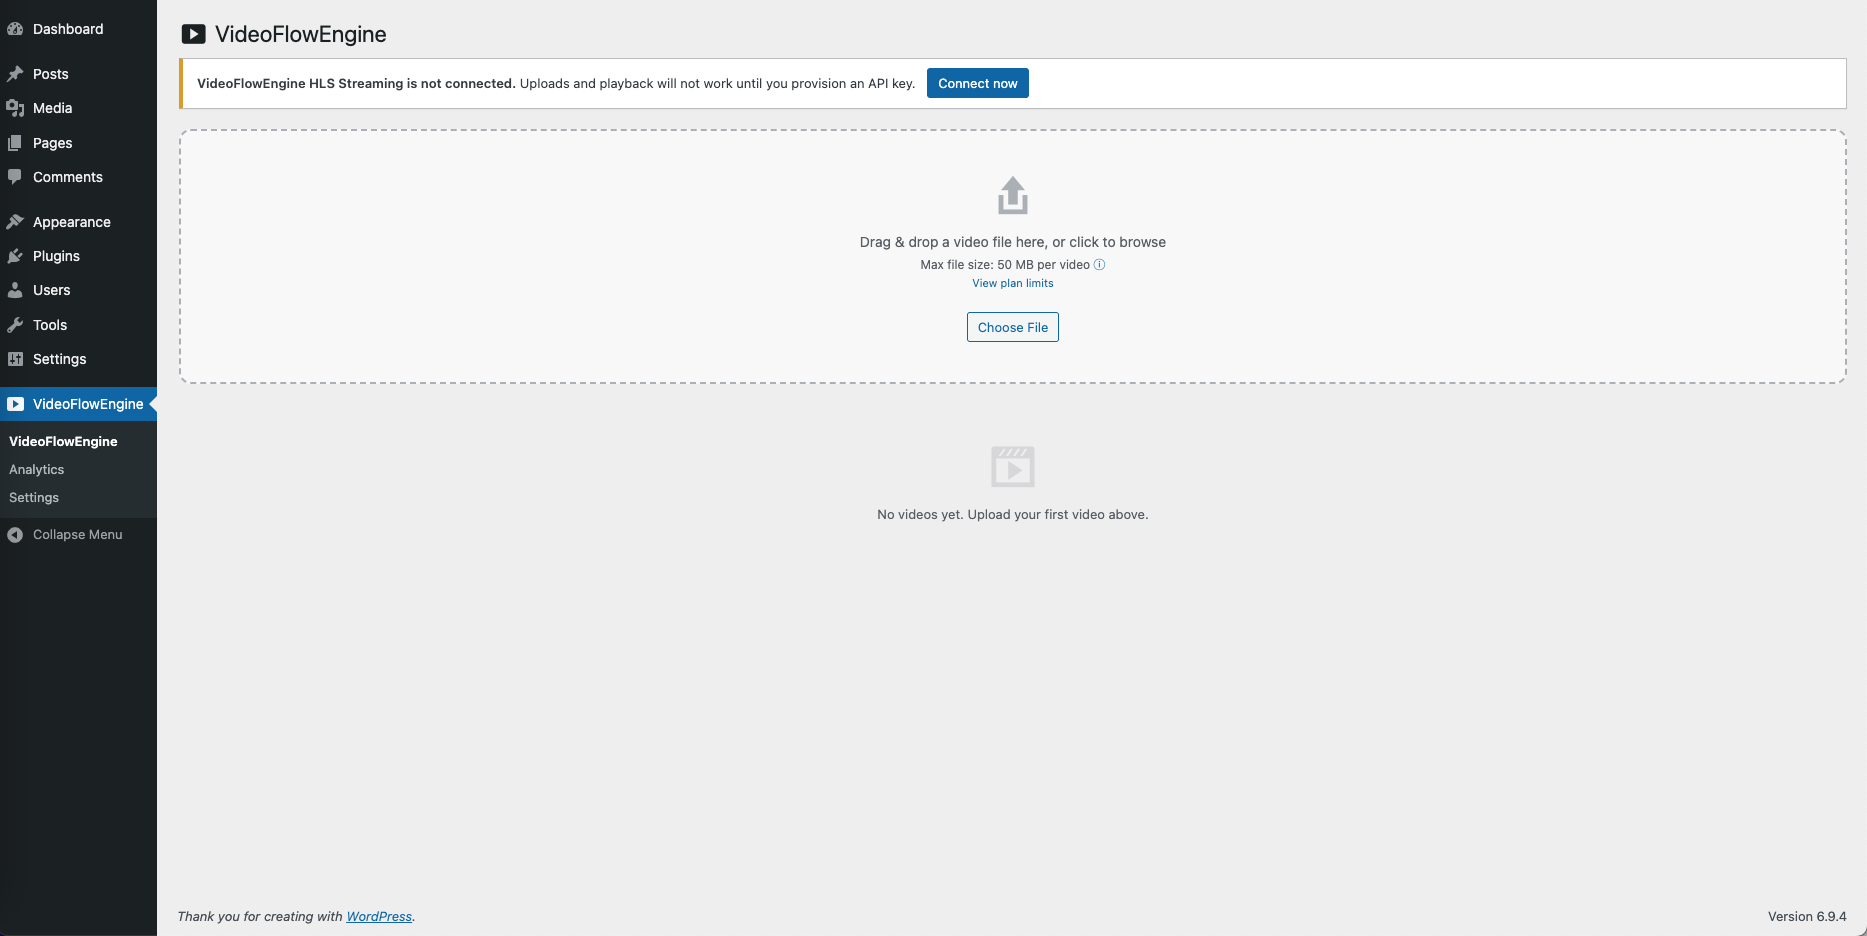1867x936 pixels.
Task: Click the VideoFlowEngine play button icon
Action: pos(15,404)
